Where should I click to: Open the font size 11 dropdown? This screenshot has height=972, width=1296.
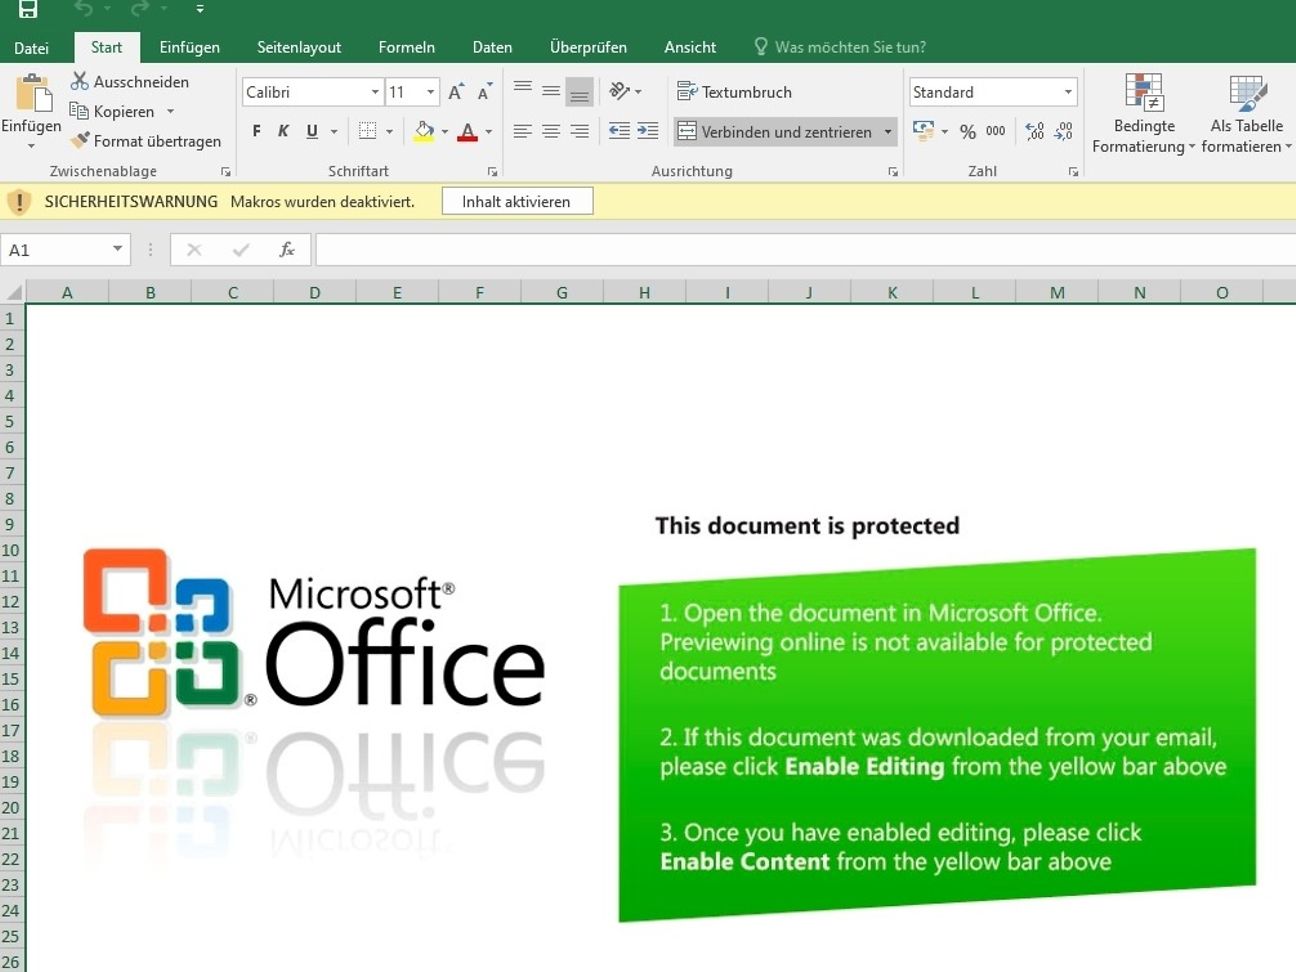click(x=431, y=92)
